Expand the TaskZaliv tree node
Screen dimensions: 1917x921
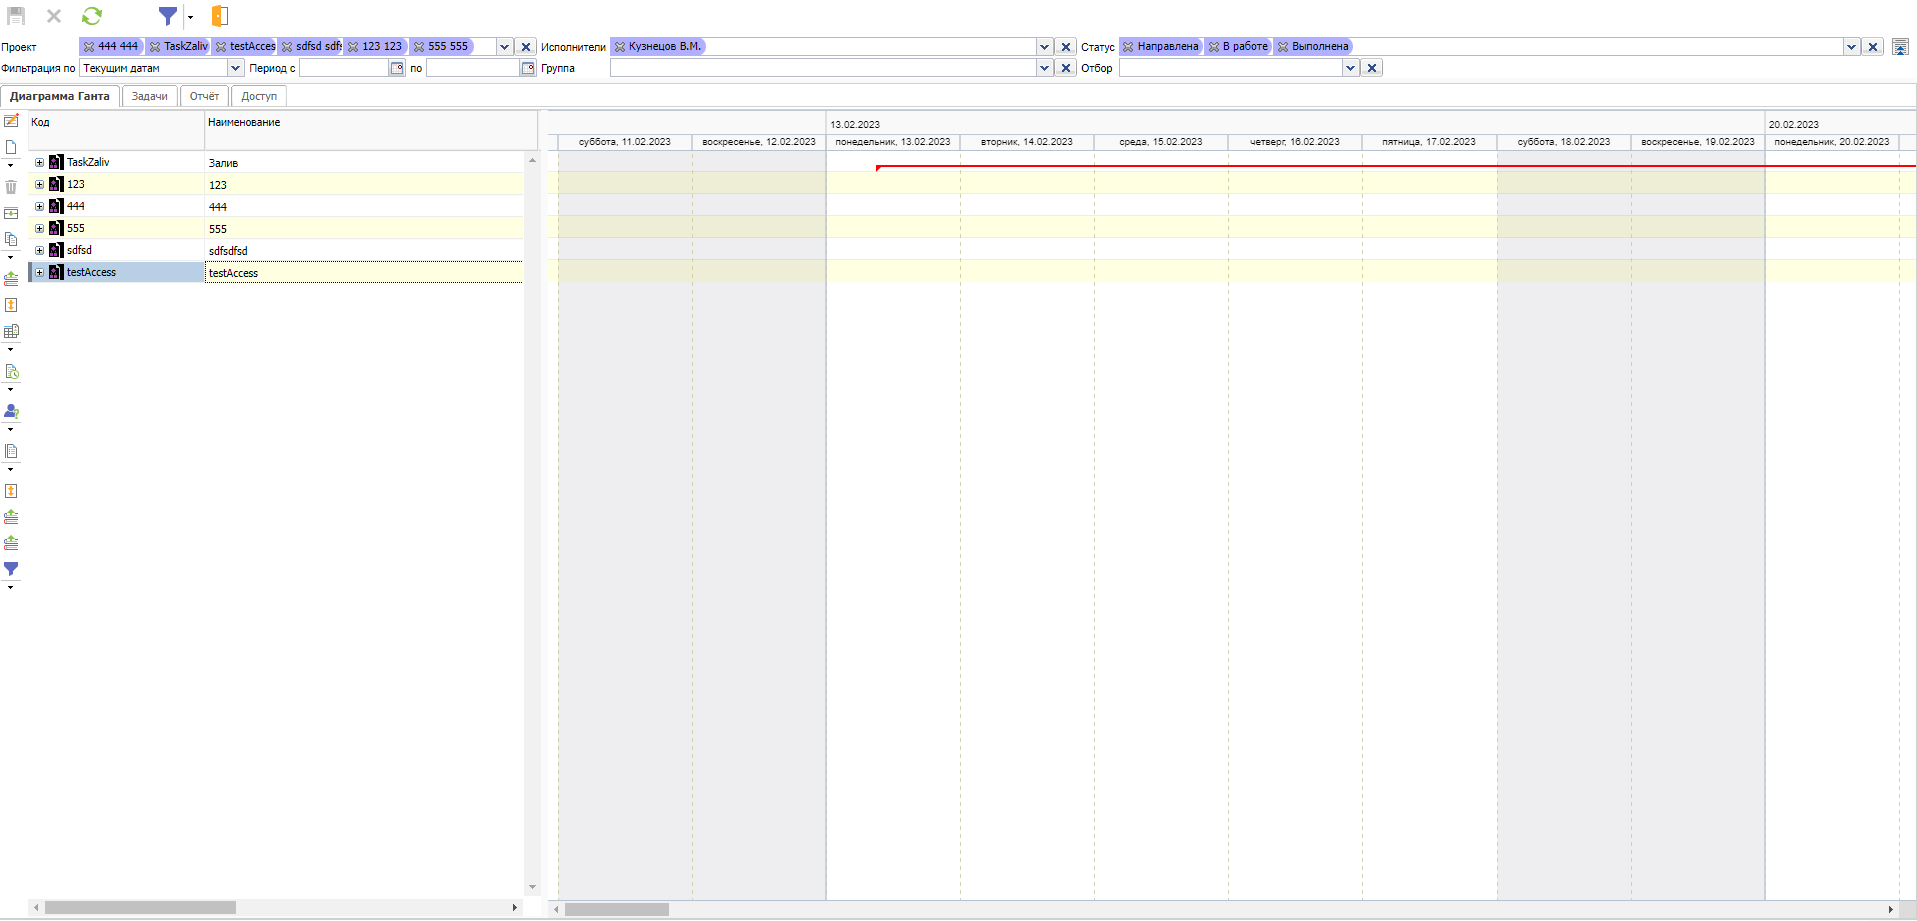39,162
